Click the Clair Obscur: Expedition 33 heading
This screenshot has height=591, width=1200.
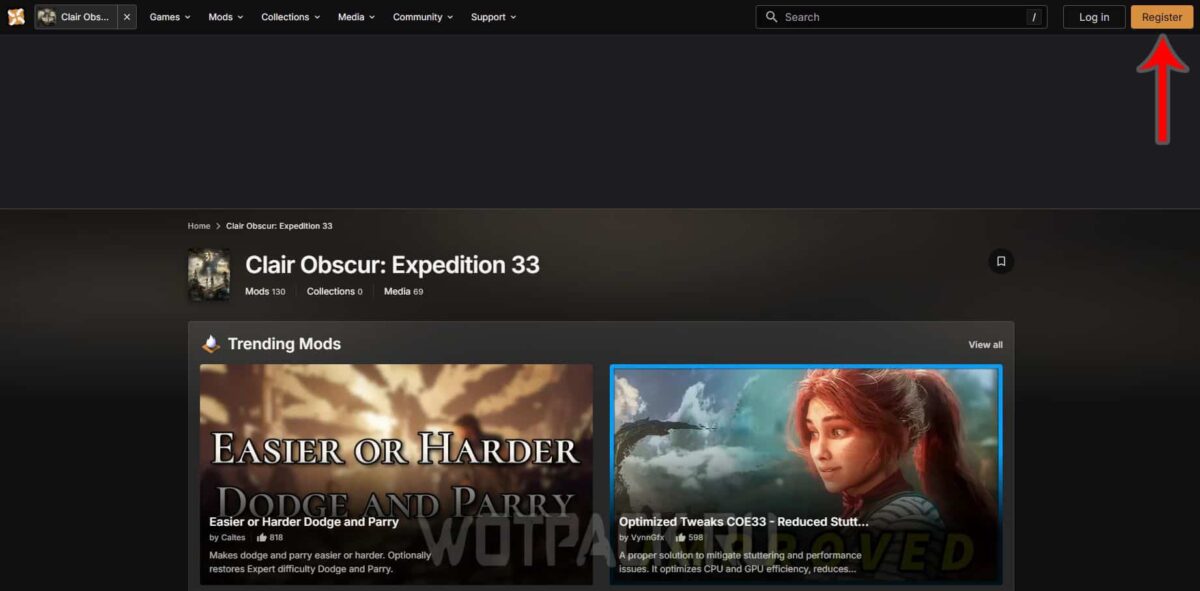[392, 265]
